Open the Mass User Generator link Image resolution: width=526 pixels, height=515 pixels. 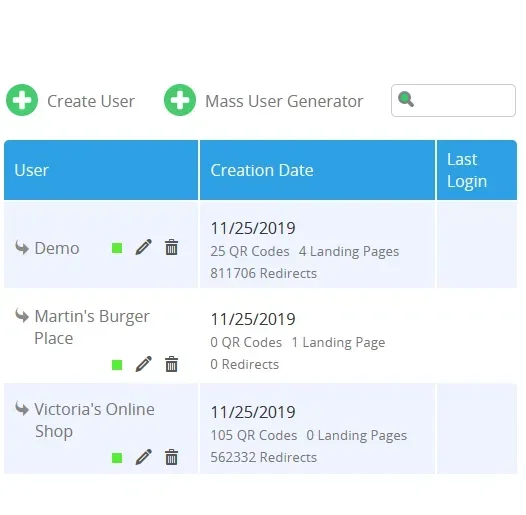(284, 101)
